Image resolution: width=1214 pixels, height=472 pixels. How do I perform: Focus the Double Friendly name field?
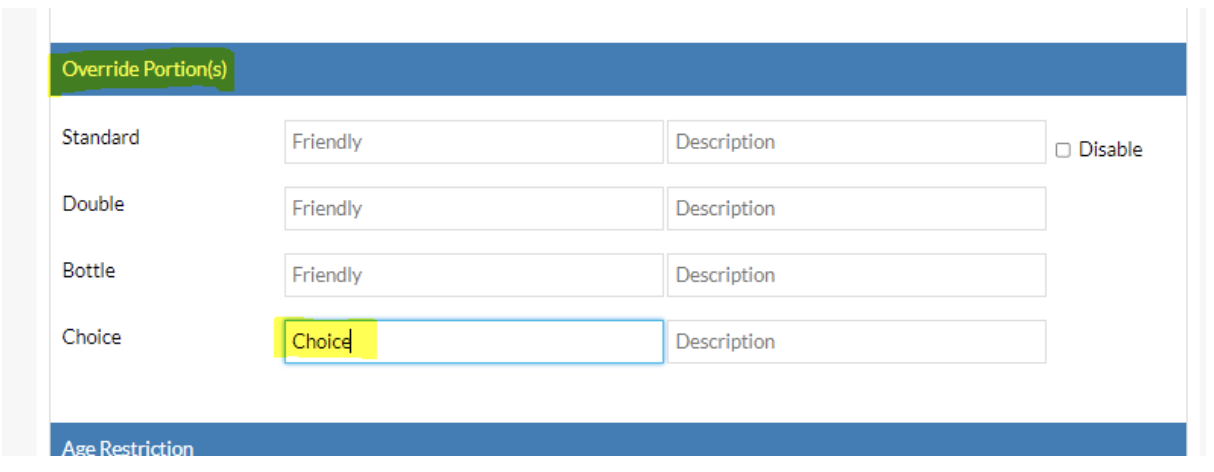click(x=473, y=209)
